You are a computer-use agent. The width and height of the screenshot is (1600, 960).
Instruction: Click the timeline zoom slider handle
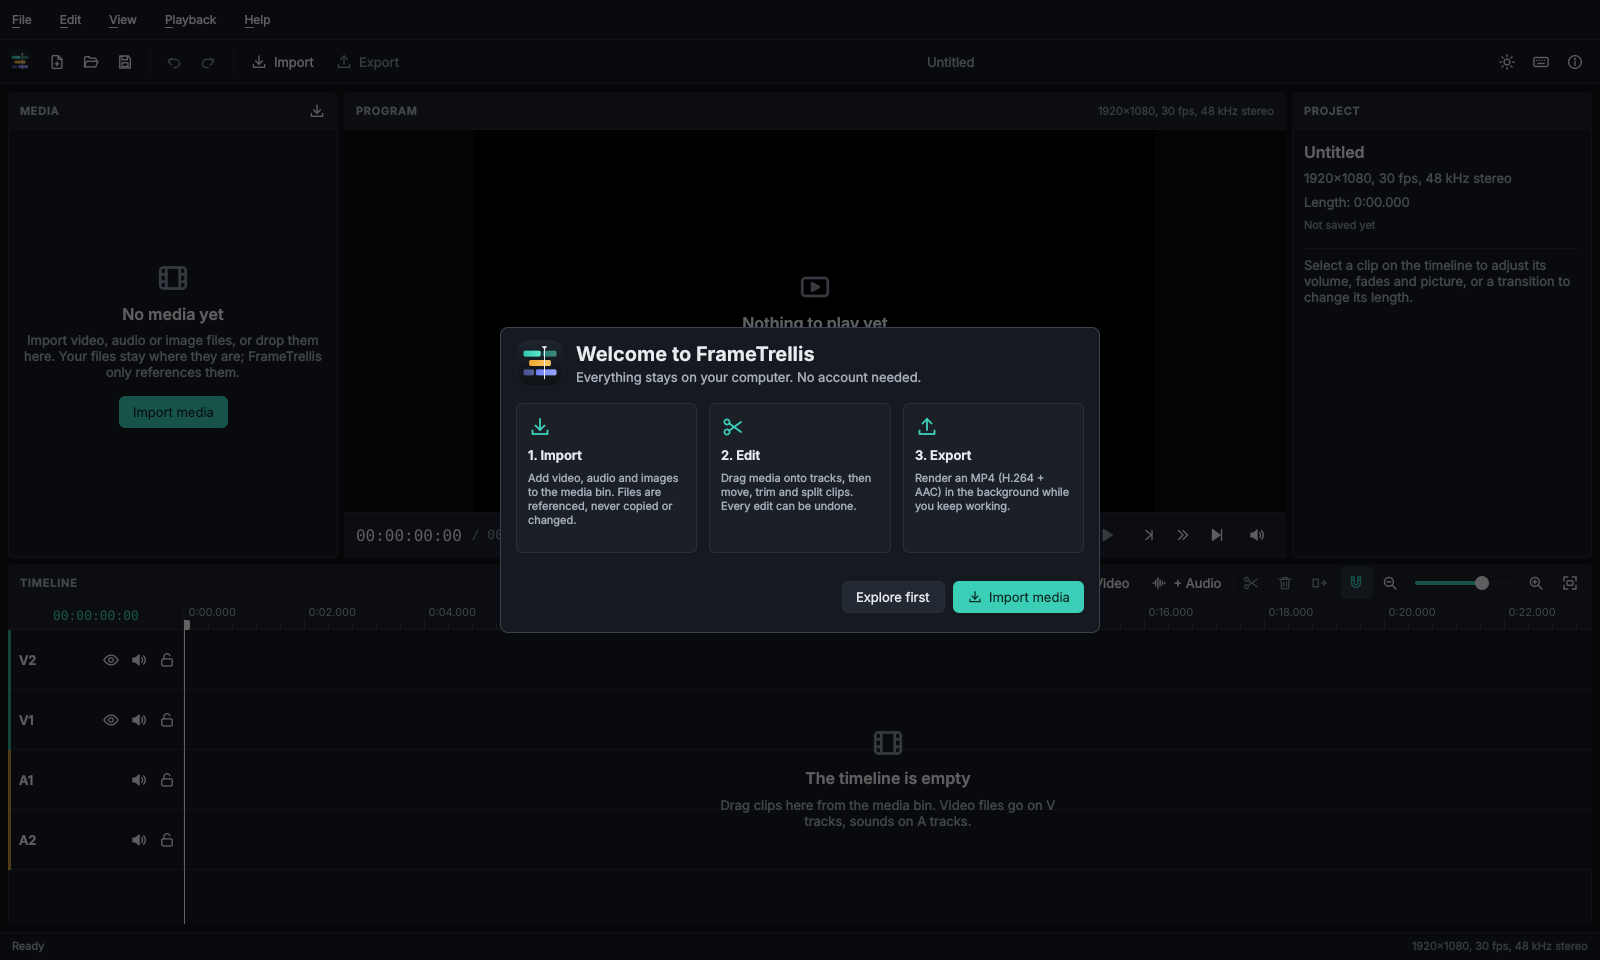[1482, 583]
